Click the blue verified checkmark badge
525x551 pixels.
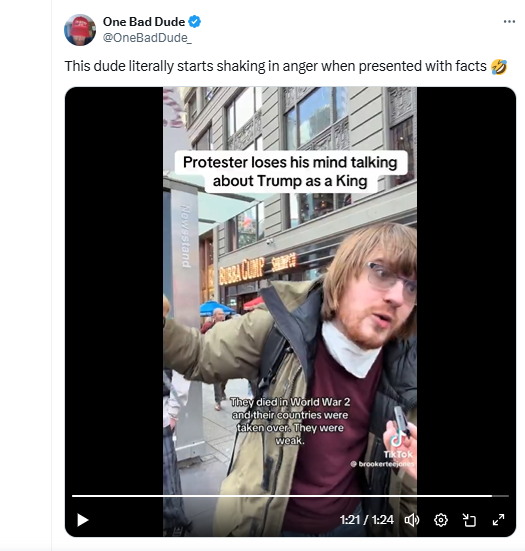pyautogui.click(x=195, y=22)
